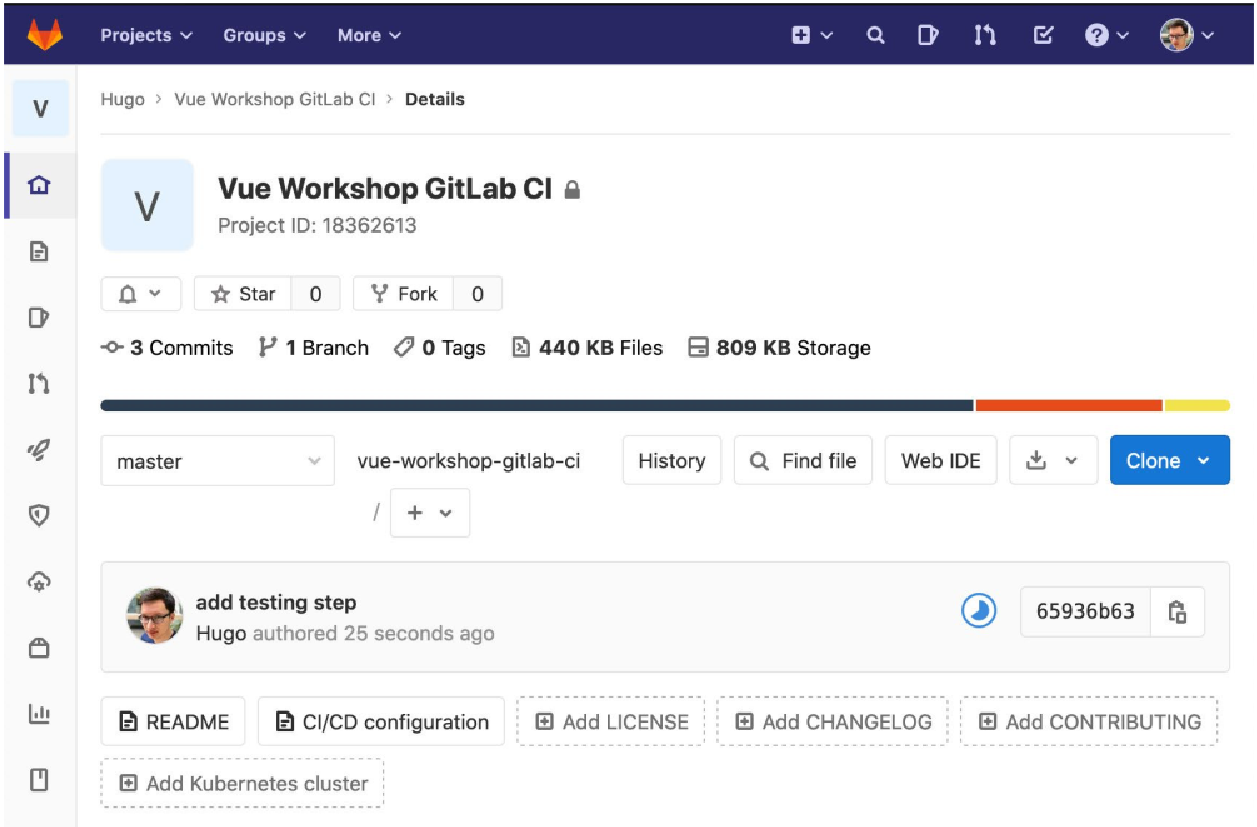This screenshot has width=1257, height=827.
Task: Click dark blue segment of language bar
Action: pos(537,405)
